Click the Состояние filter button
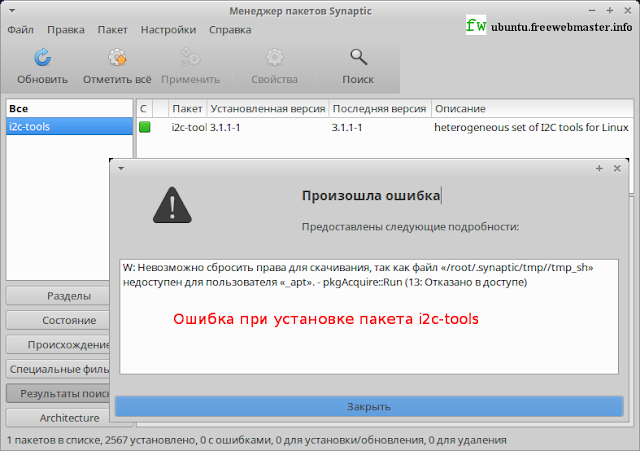 click(58, 320)
